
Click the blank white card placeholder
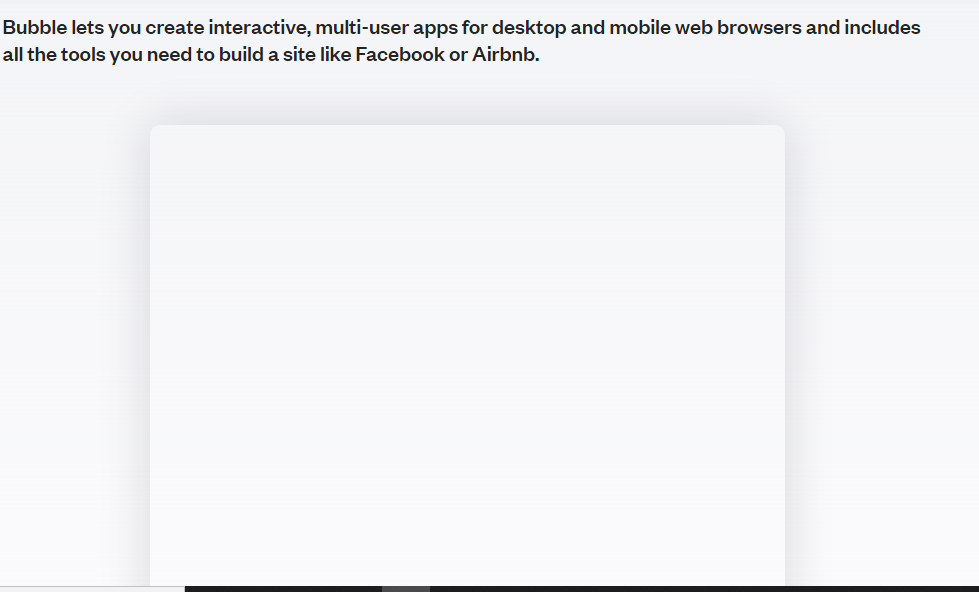467,355
